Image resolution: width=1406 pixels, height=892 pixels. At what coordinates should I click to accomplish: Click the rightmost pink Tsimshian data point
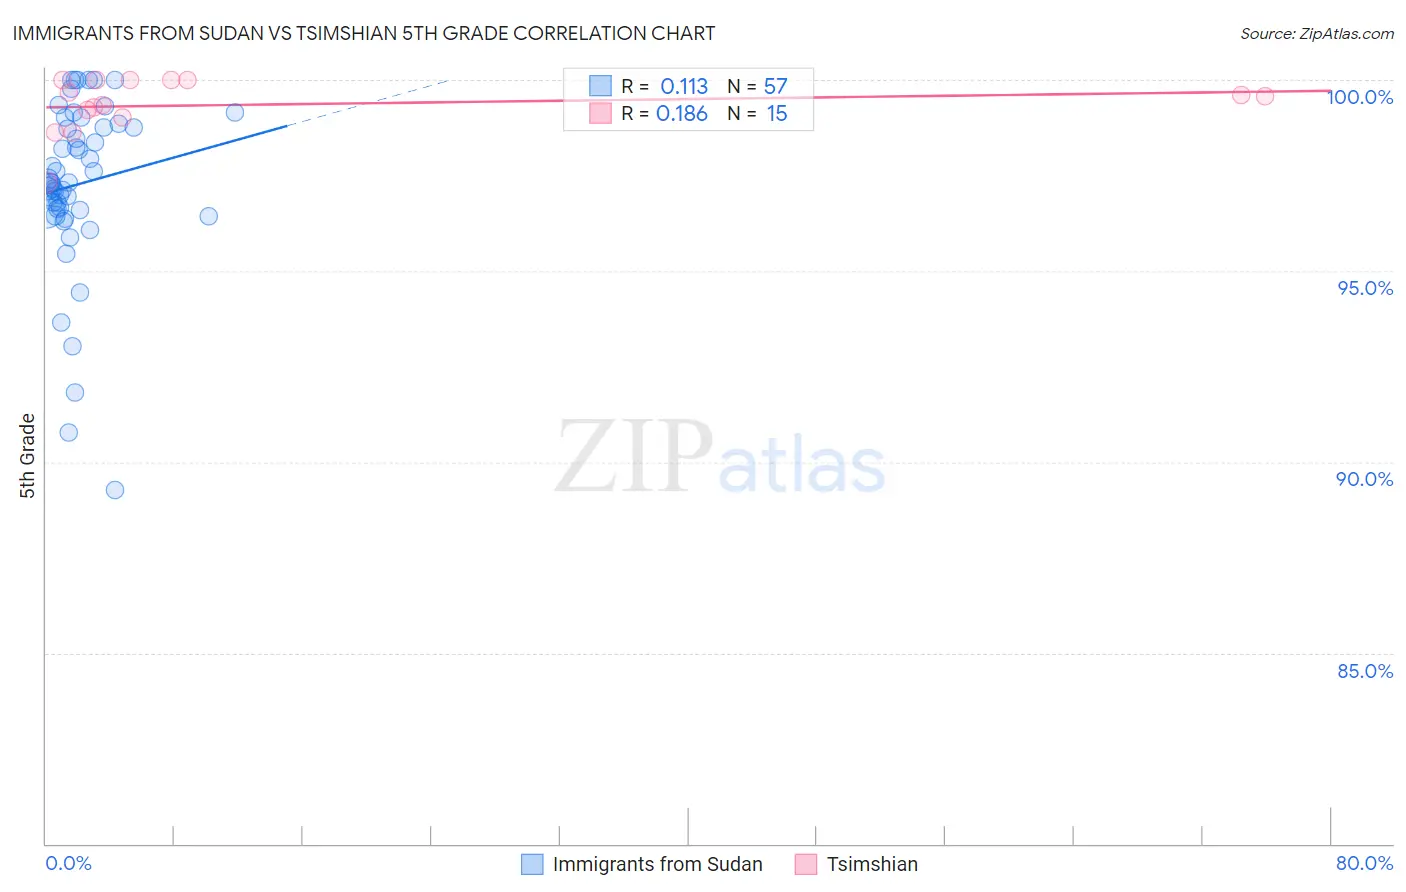(x=1265, y=96)
